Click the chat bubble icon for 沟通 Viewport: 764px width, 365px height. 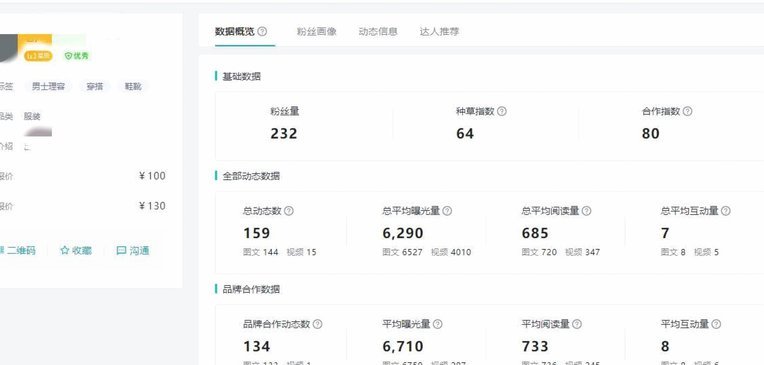(x=121, y=250)
